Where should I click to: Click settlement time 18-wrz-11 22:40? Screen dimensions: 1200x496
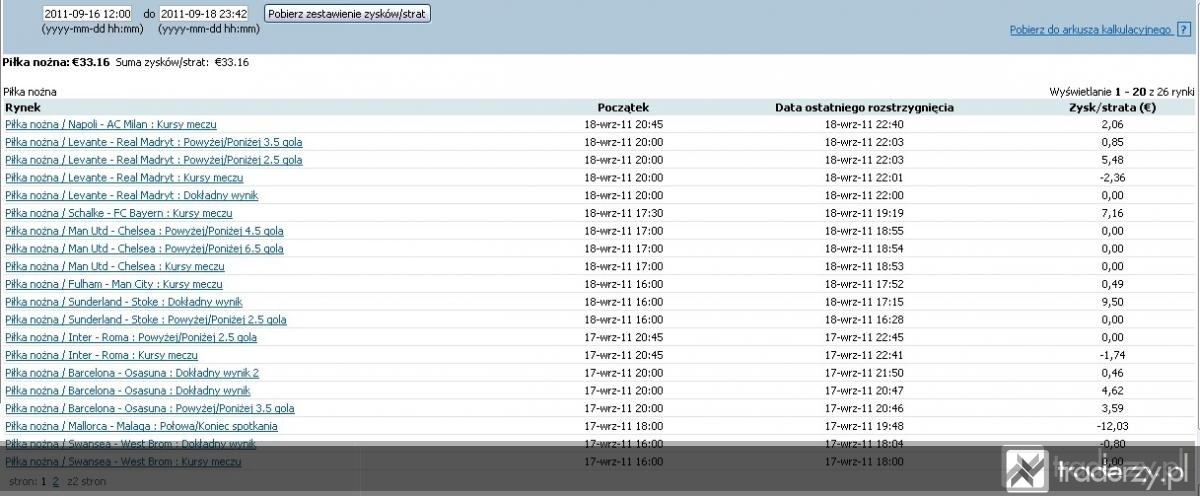point(864,125)
